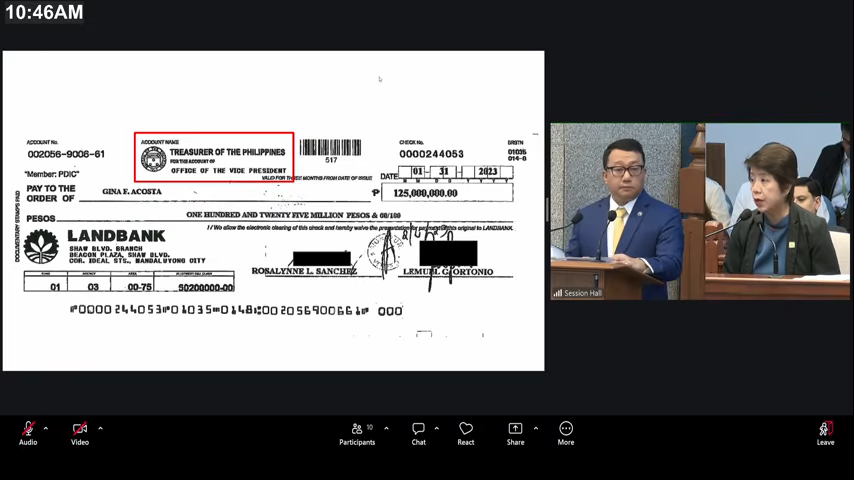Click payee name GINA F. ACOSTA
The image size is (854, 480).
pos(132,192)
